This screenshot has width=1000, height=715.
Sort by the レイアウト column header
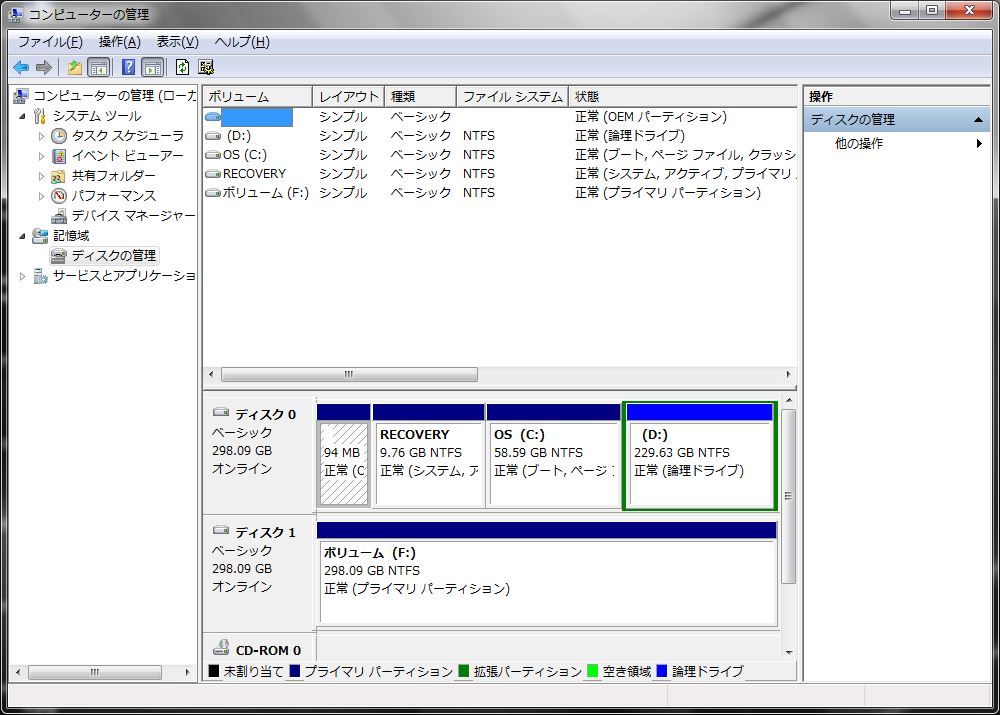pos(349,96)
